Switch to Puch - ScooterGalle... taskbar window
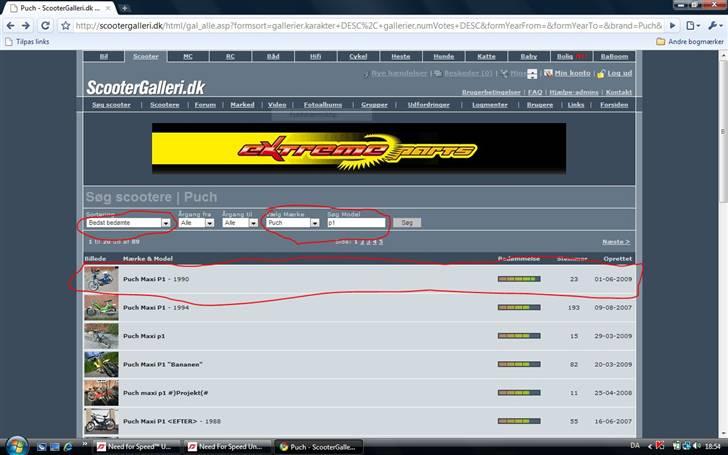 [x=318, y=447]
